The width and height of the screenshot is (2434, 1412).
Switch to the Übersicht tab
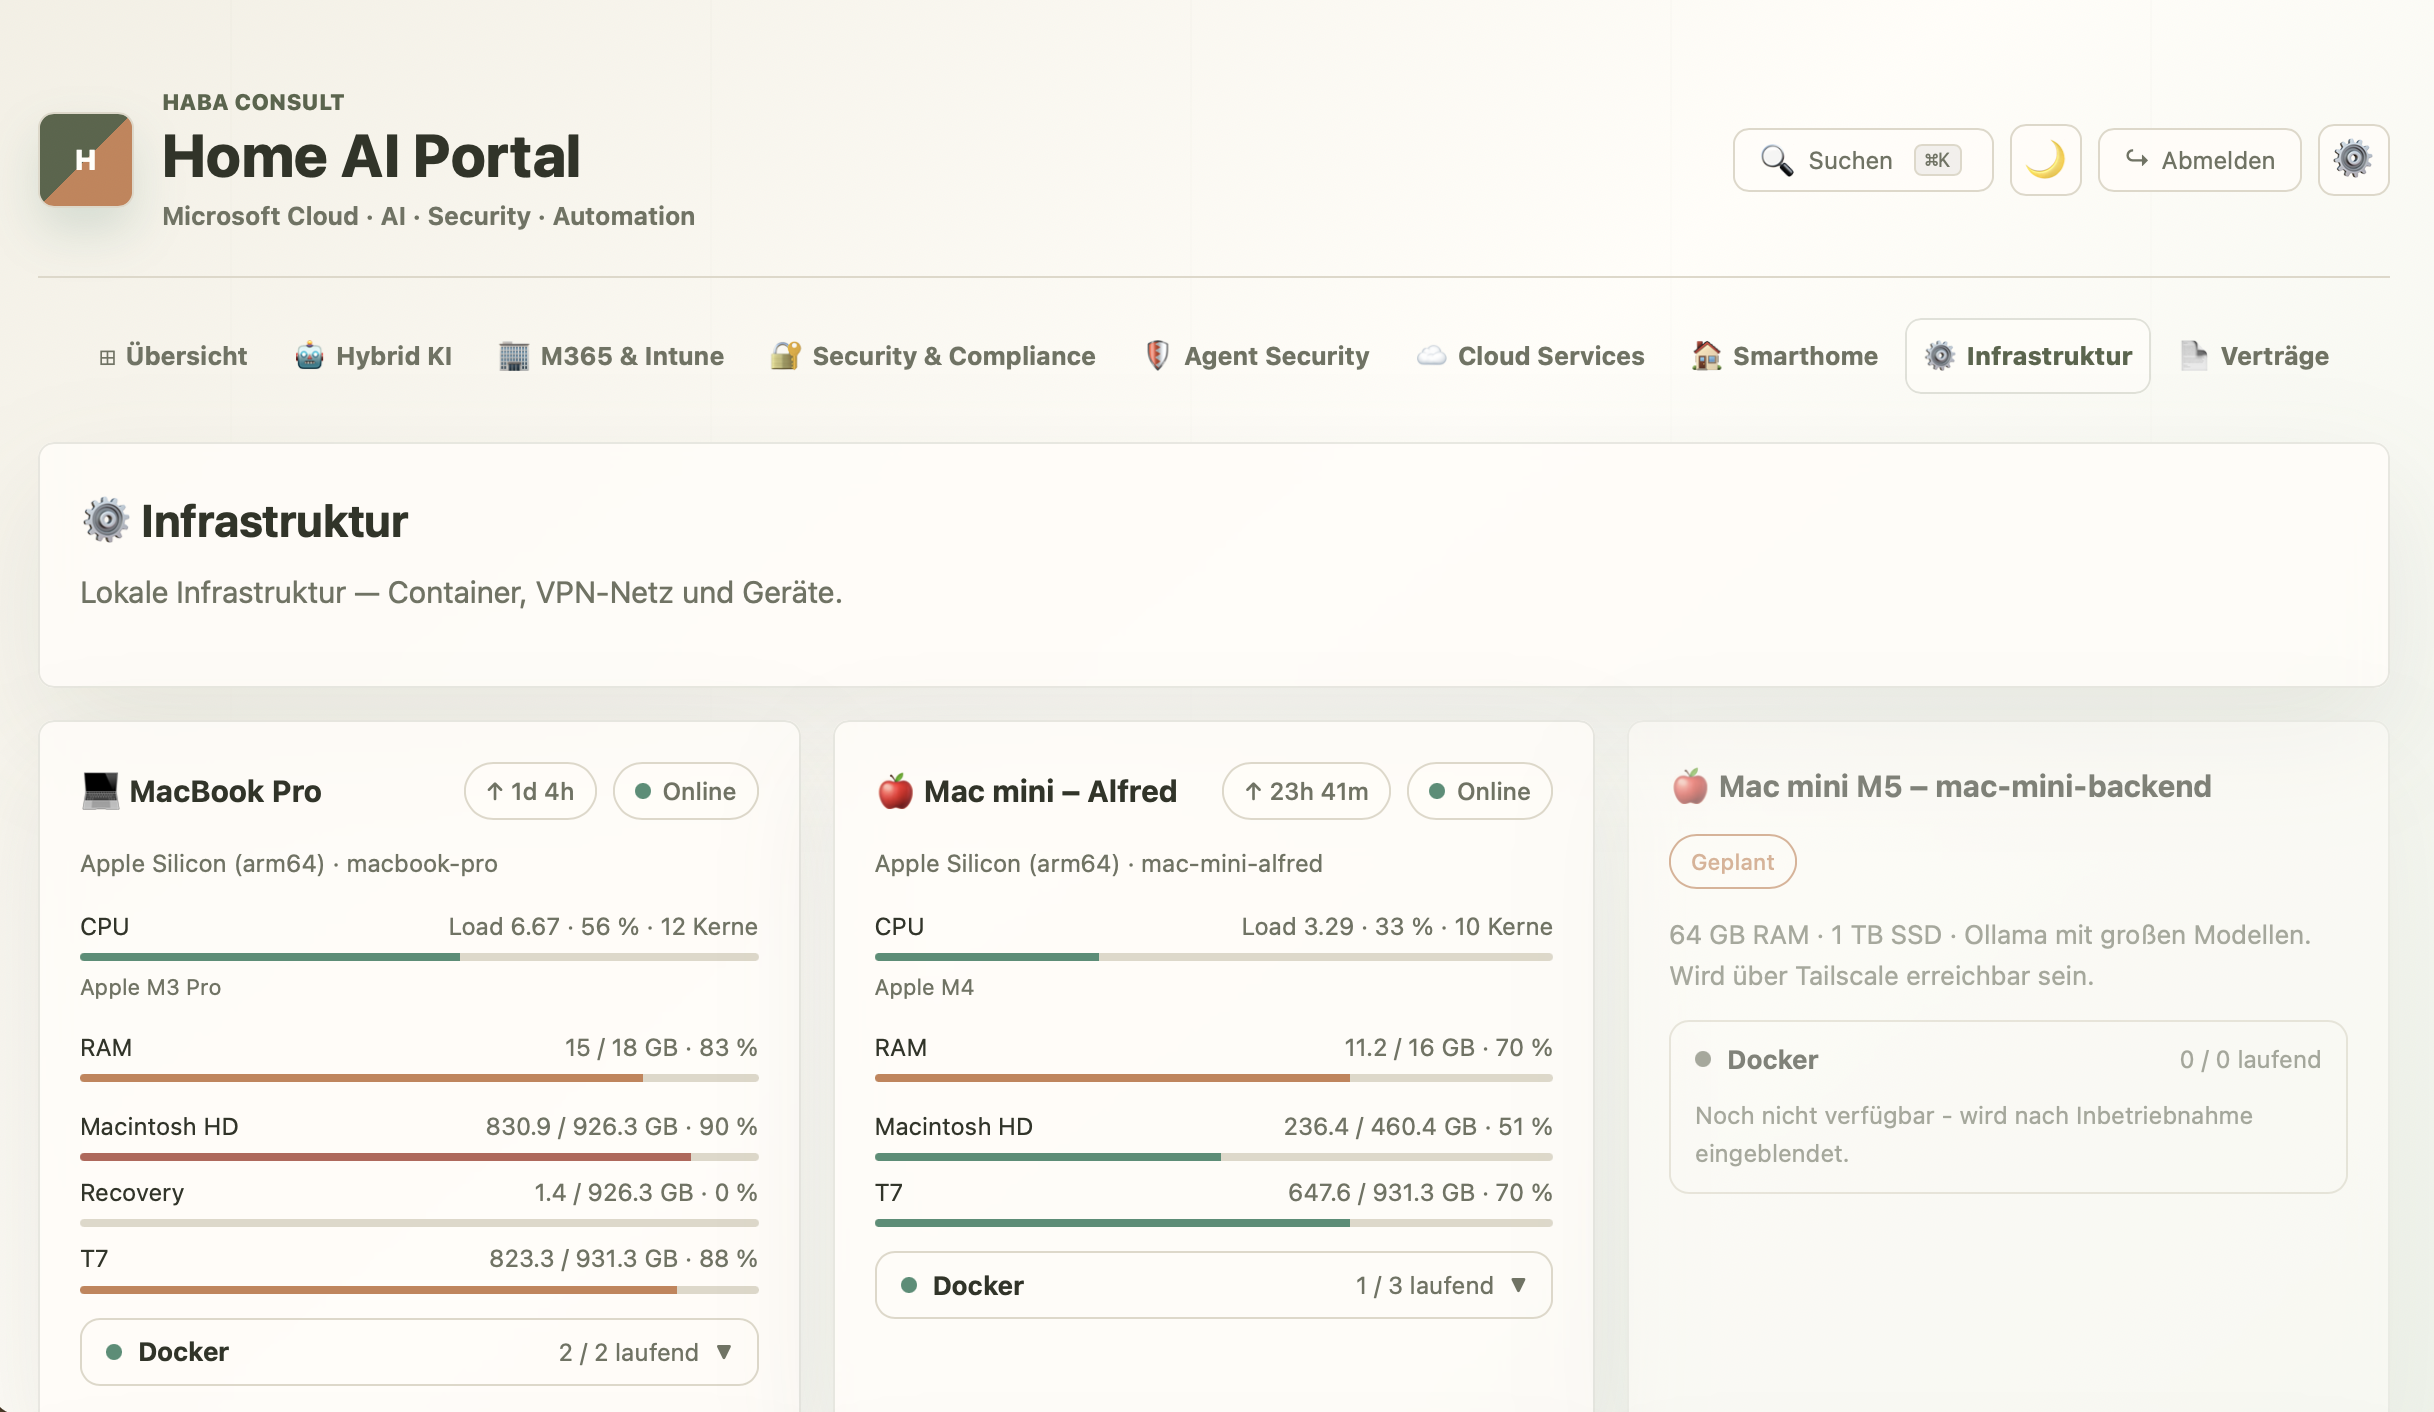click(x=172, y=356)
